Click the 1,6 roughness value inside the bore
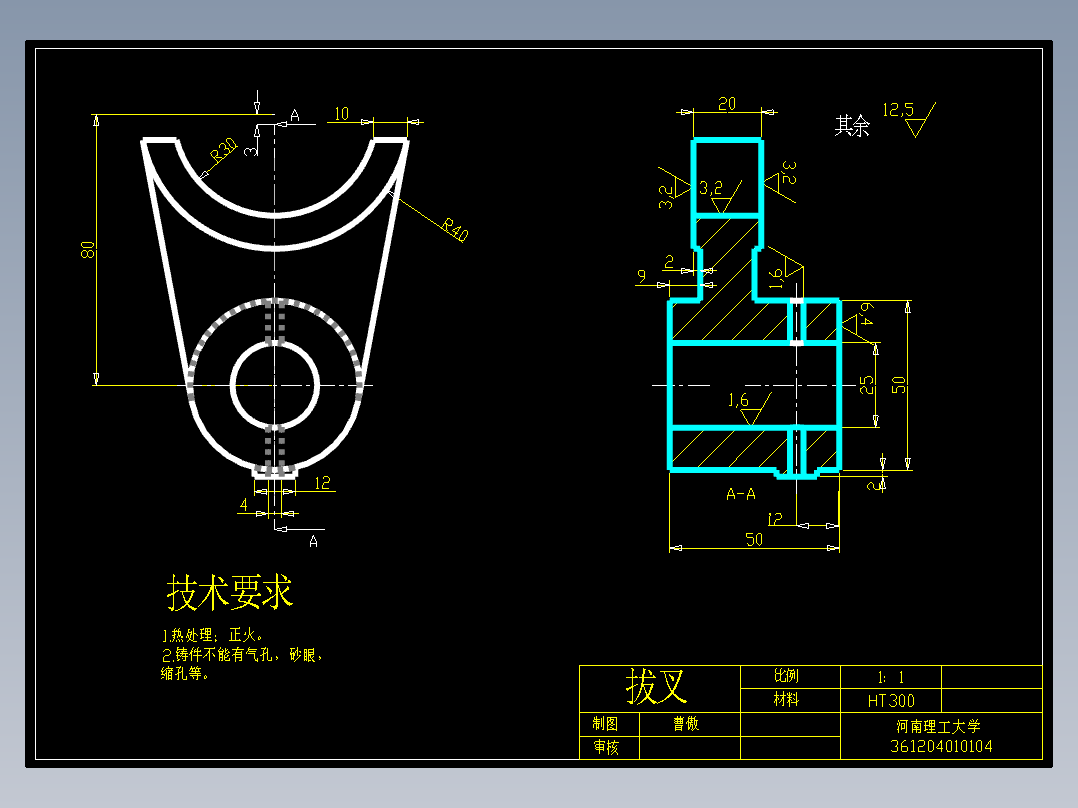Screen dimensions: 1078x808 [738, 400]
